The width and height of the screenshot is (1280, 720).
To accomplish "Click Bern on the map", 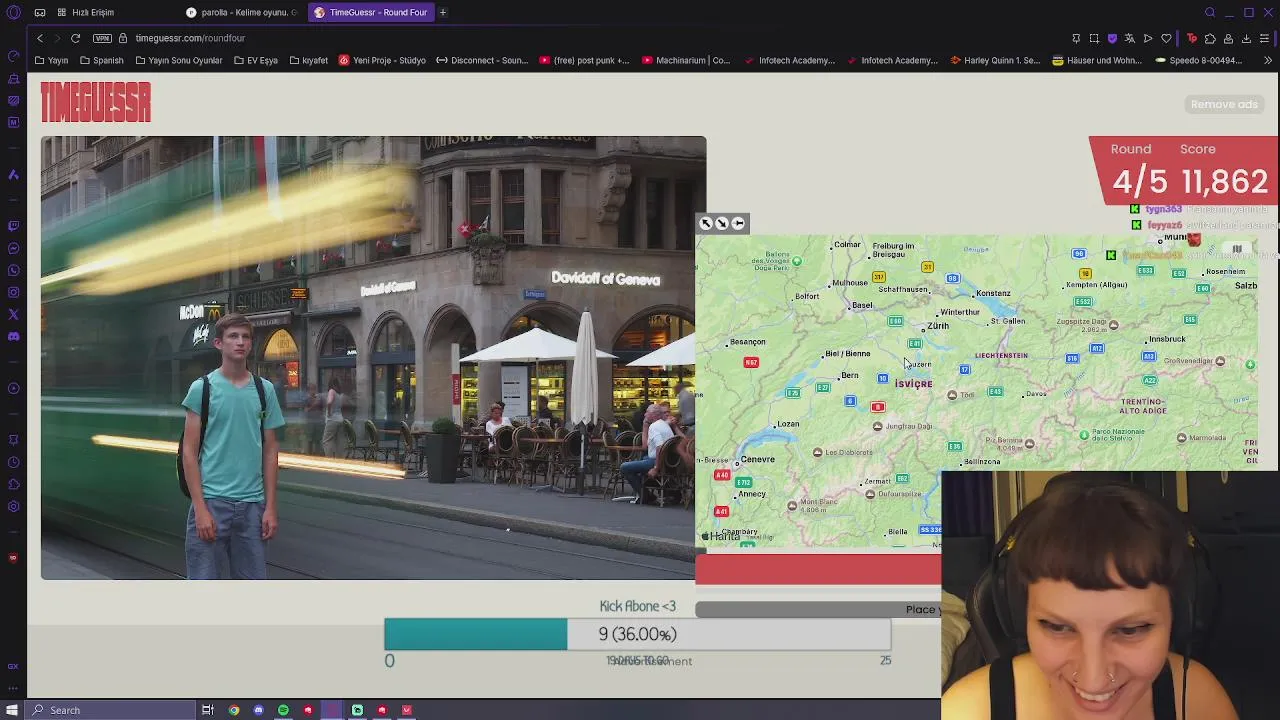I will 849,375.
